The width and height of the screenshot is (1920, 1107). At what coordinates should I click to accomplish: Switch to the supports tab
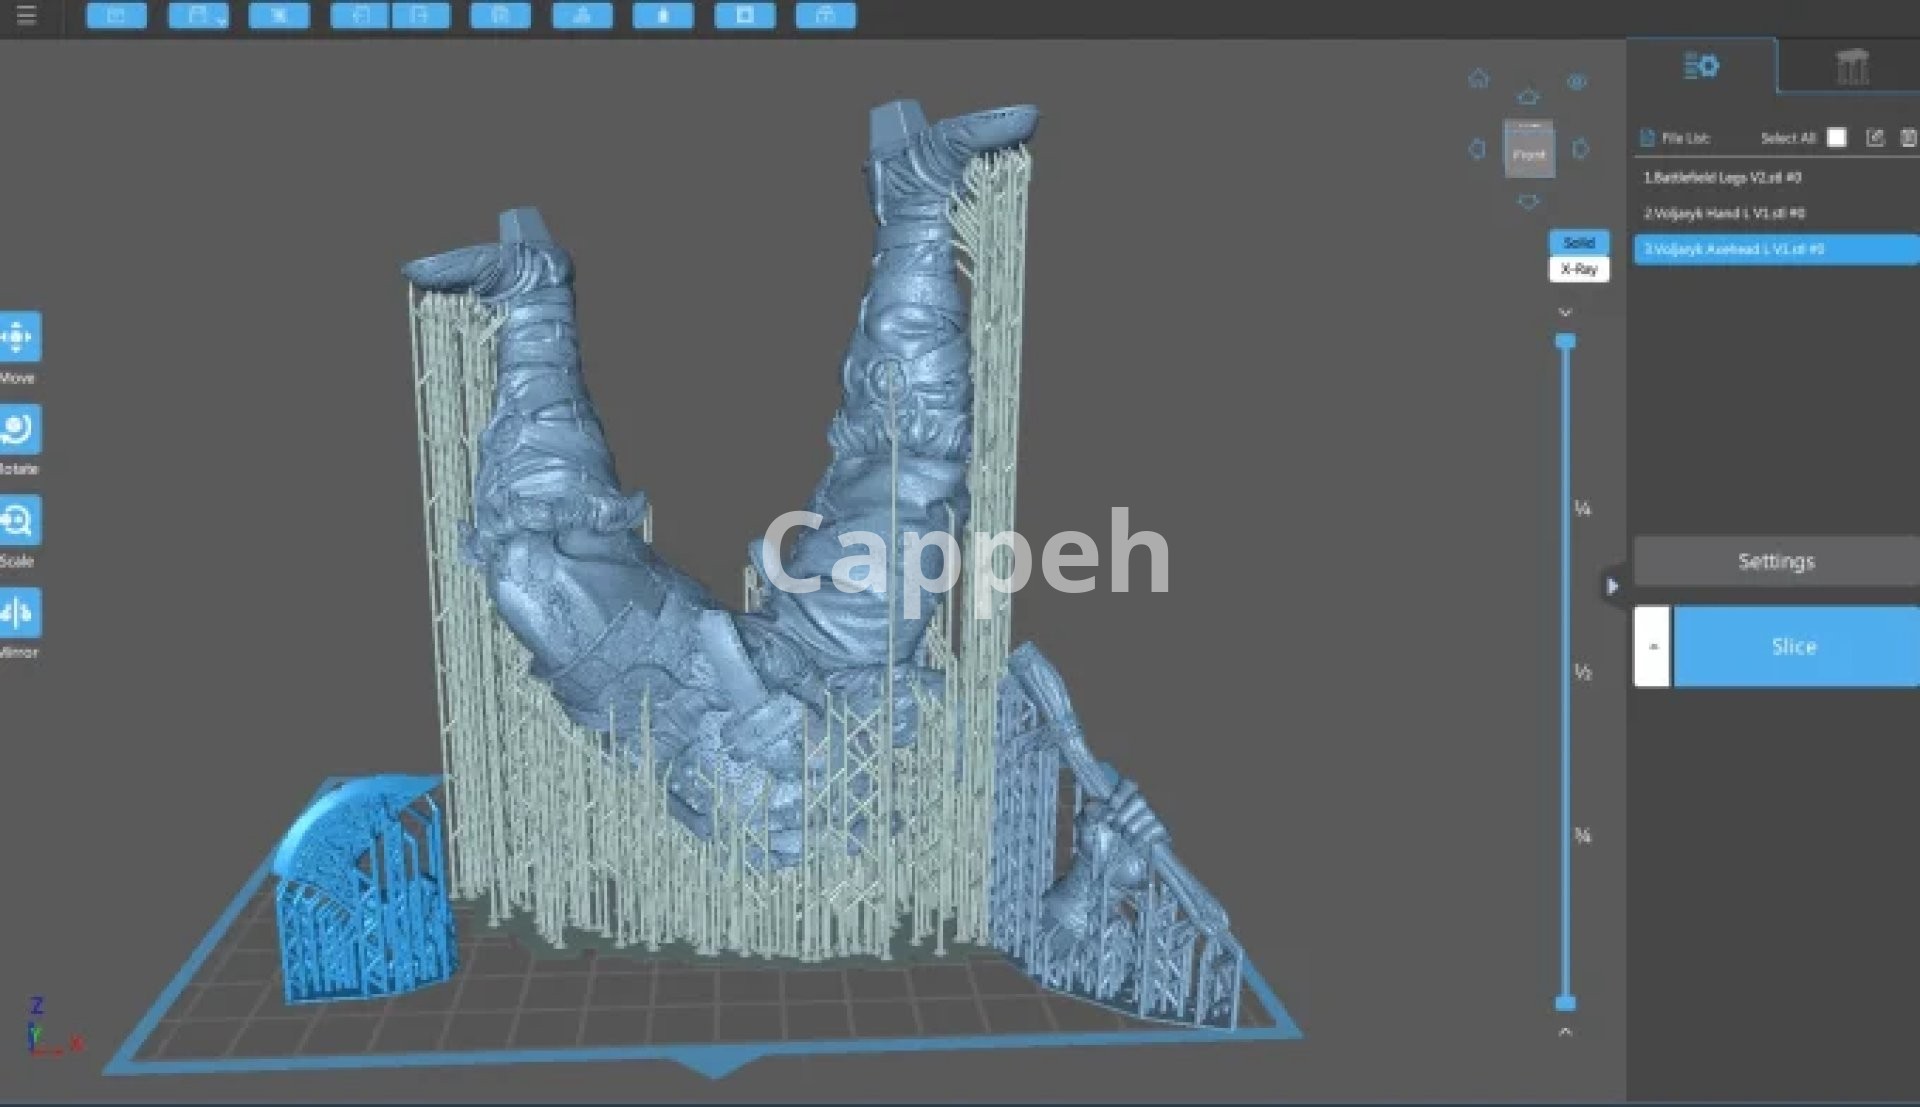pos(1851,67)
